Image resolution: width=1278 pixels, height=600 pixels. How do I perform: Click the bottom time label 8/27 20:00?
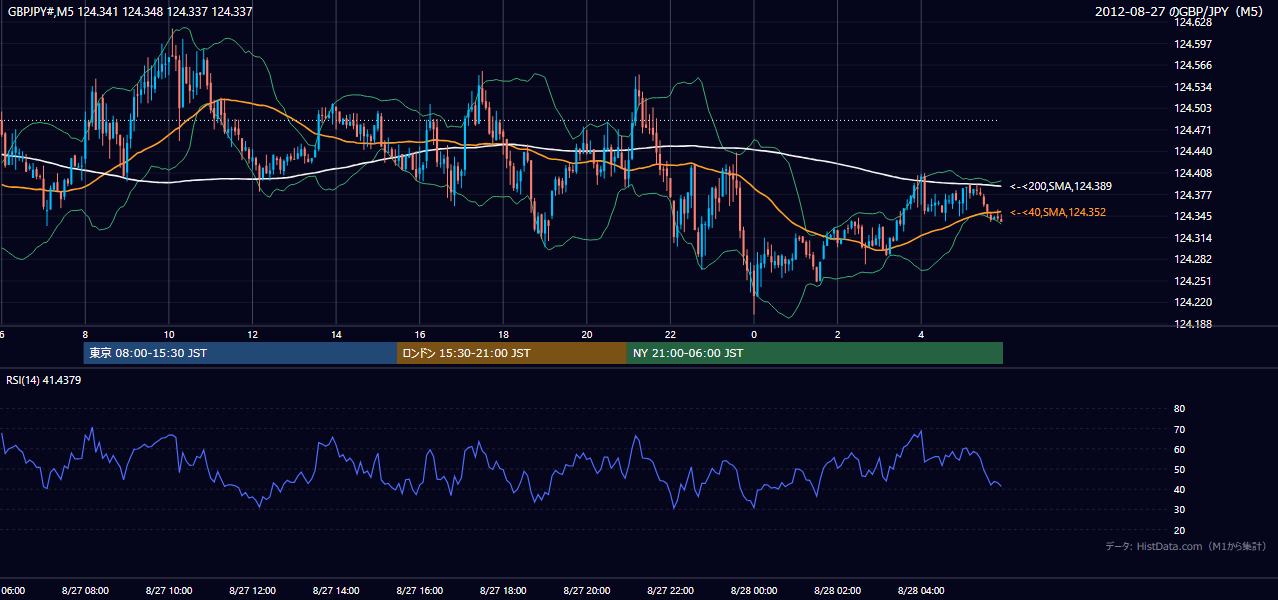point(587,591)
